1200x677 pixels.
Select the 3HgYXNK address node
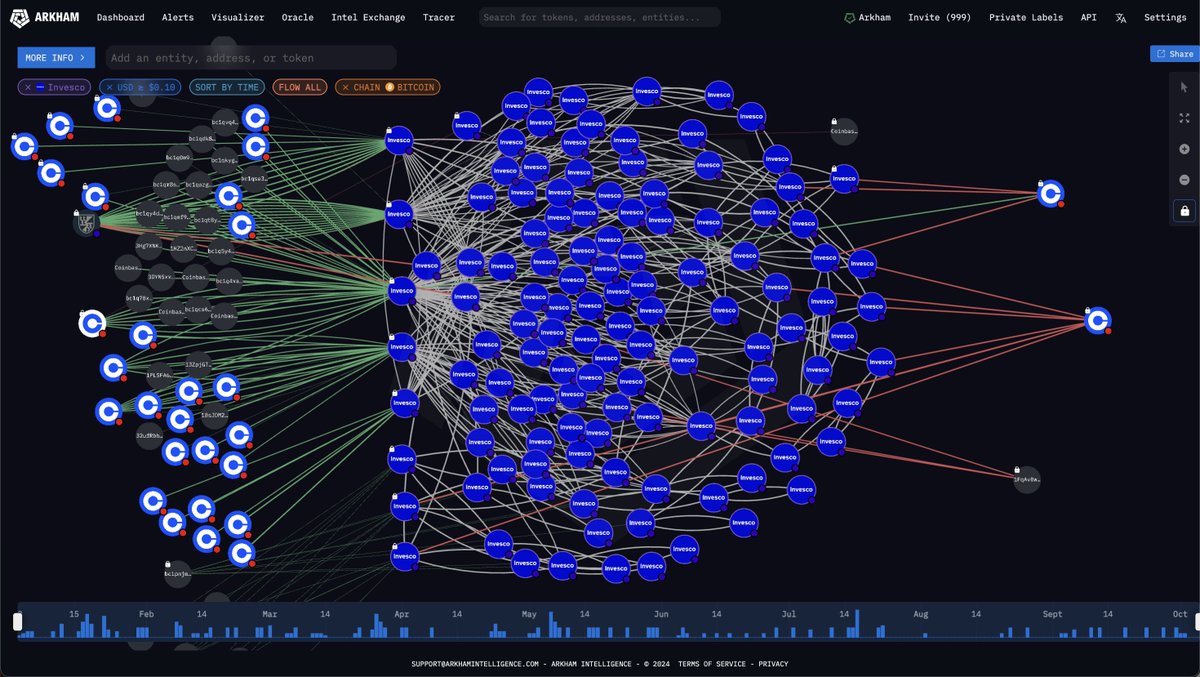(x=147, y=244)
